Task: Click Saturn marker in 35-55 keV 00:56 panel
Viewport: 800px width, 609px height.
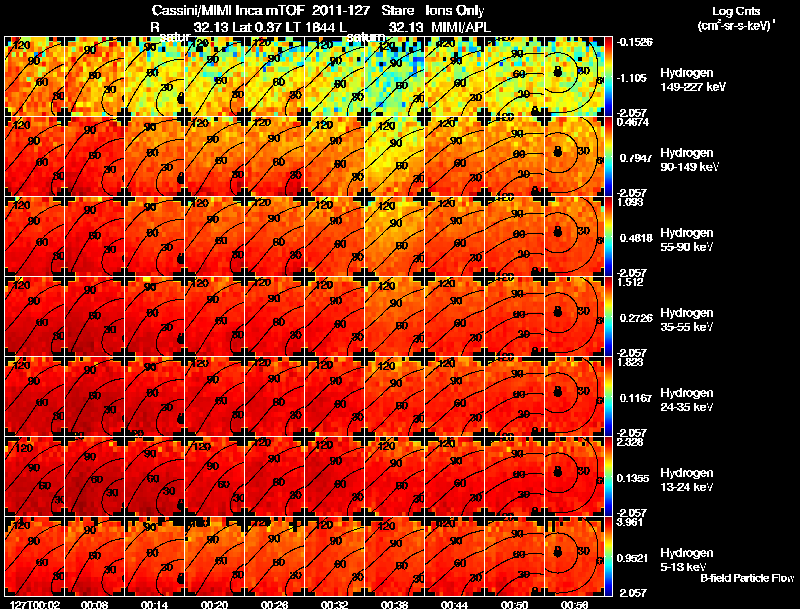Action: [x=558, y=312]
